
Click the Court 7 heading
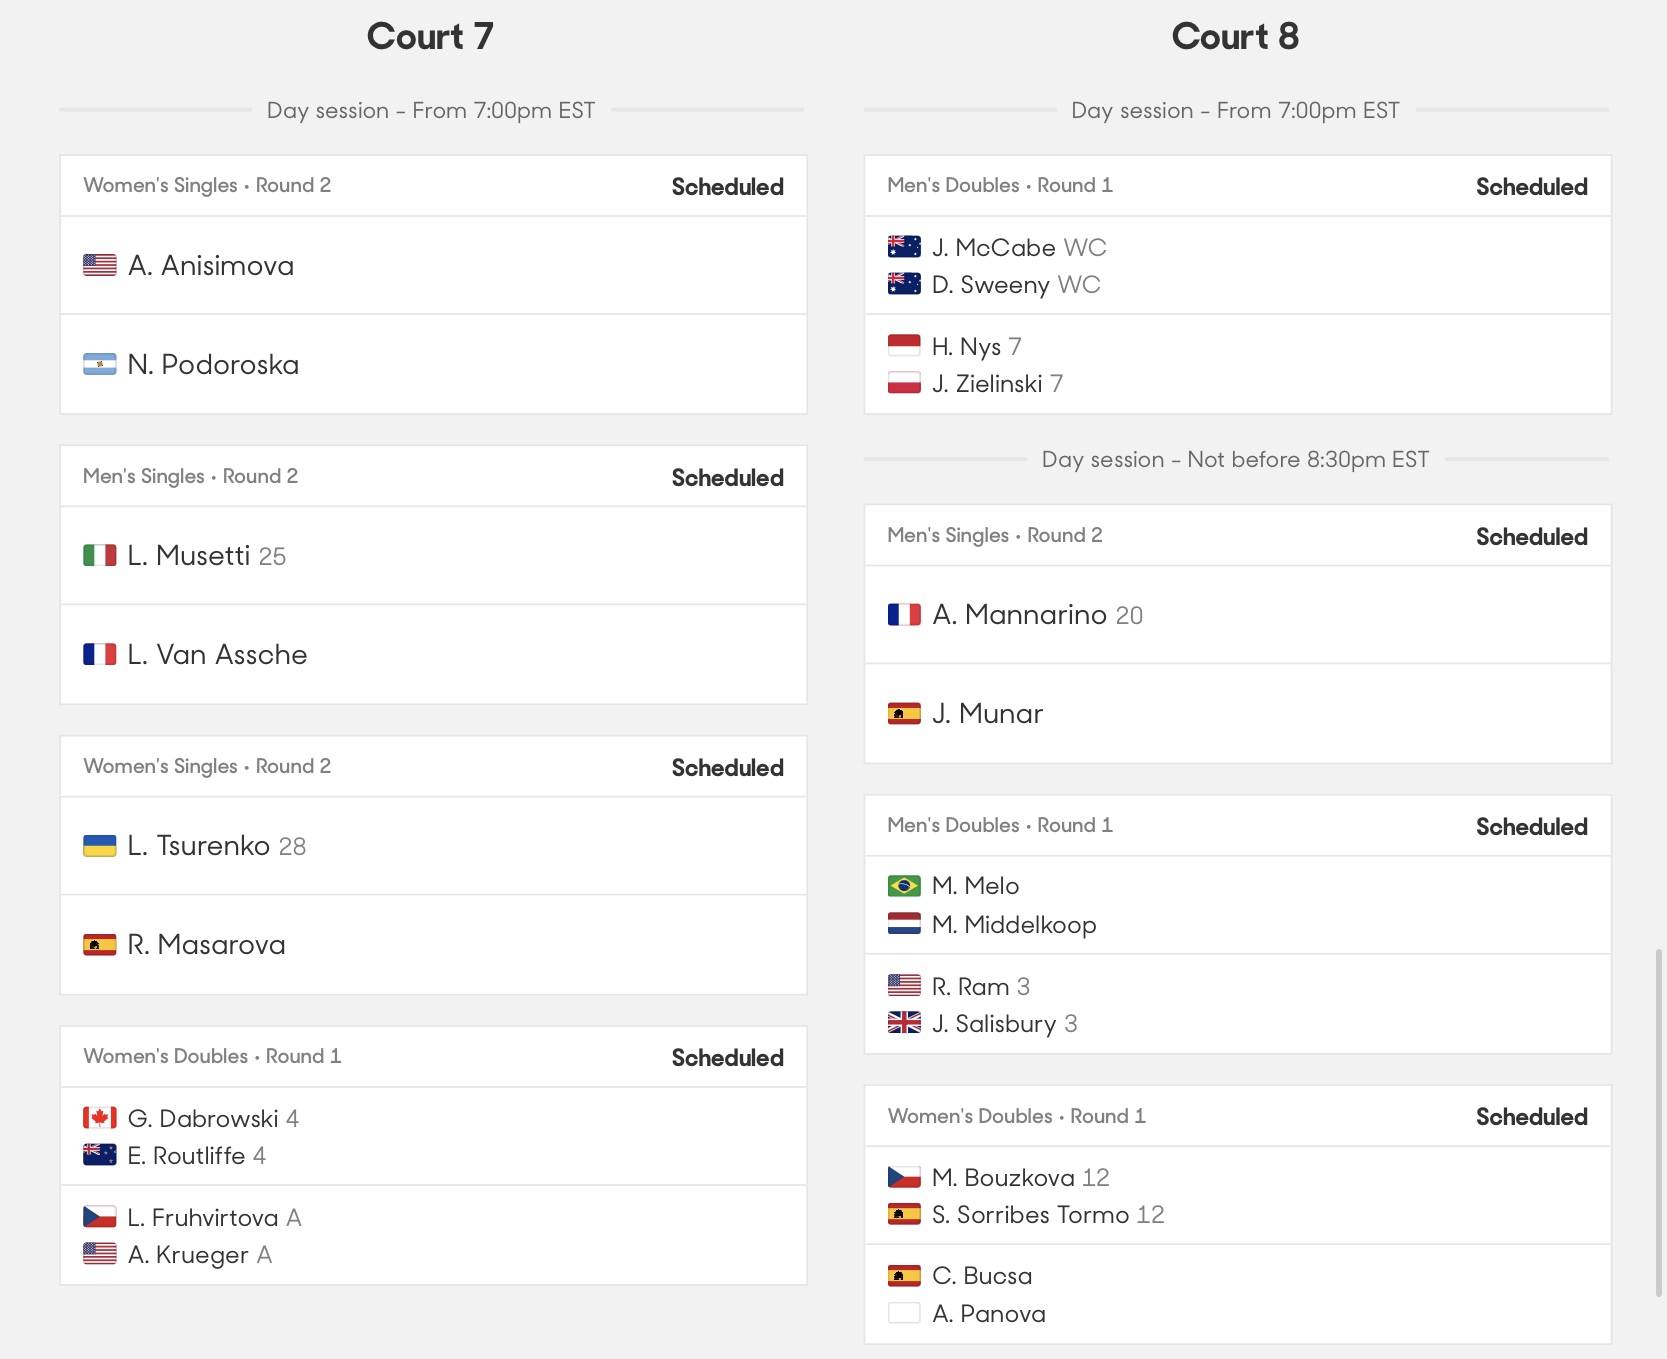(x=430, y=37)
